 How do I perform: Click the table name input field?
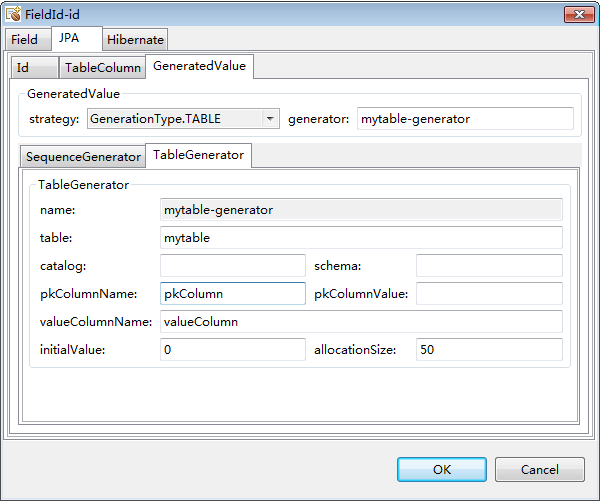(361, 238)
